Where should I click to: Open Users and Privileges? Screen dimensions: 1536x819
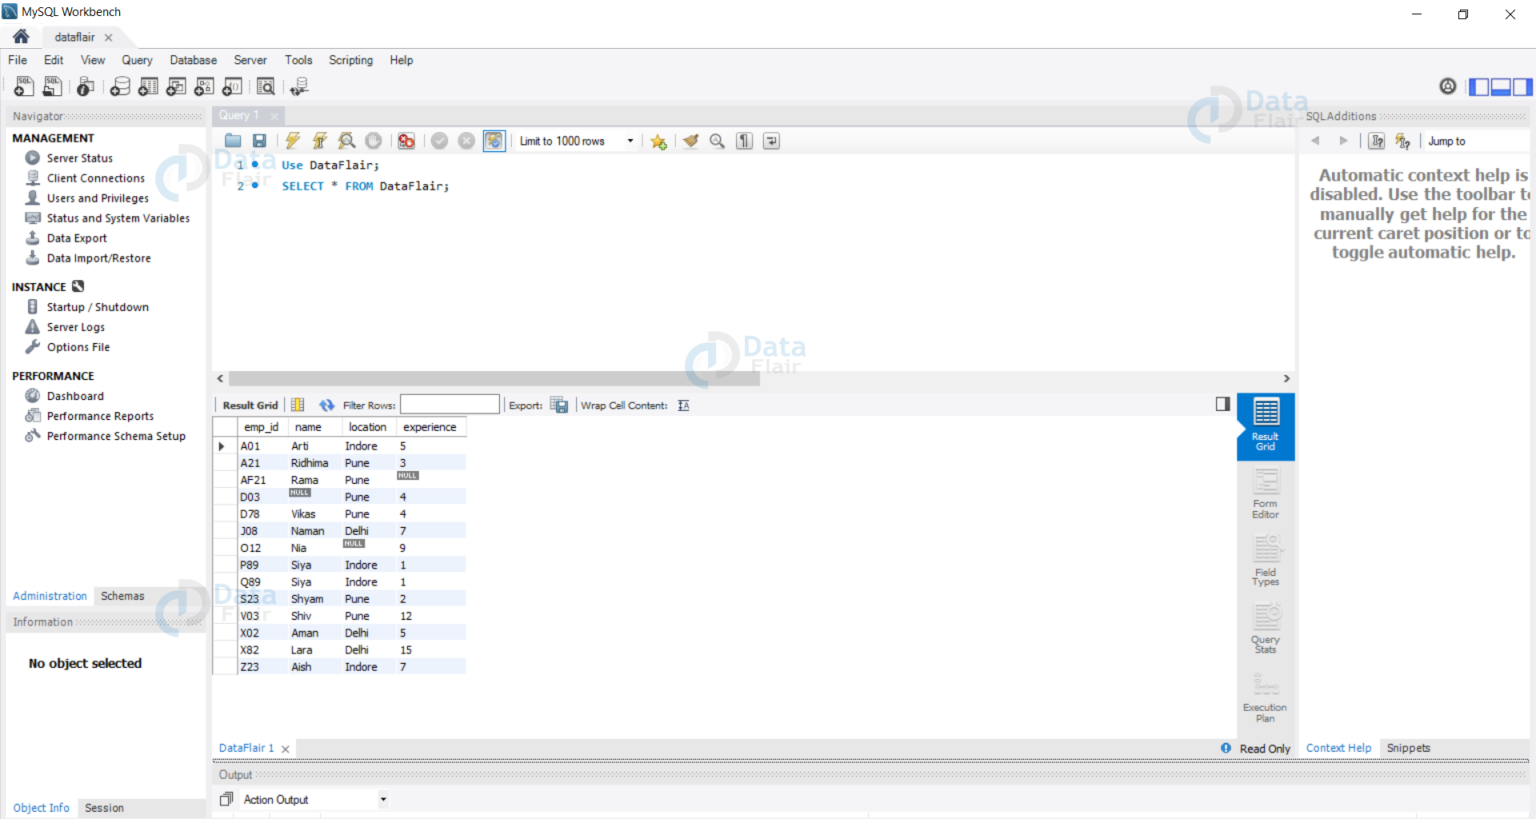[x=97, y=198]
